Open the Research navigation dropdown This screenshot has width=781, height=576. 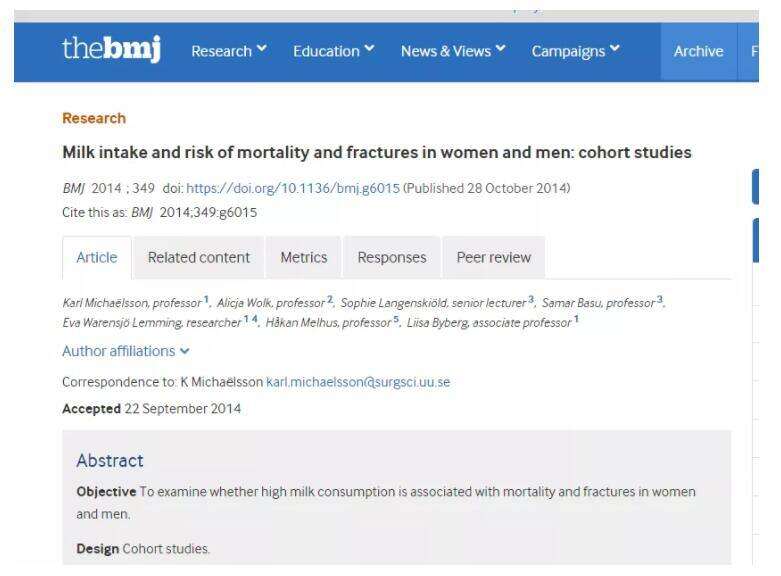[x=228, y=52]
